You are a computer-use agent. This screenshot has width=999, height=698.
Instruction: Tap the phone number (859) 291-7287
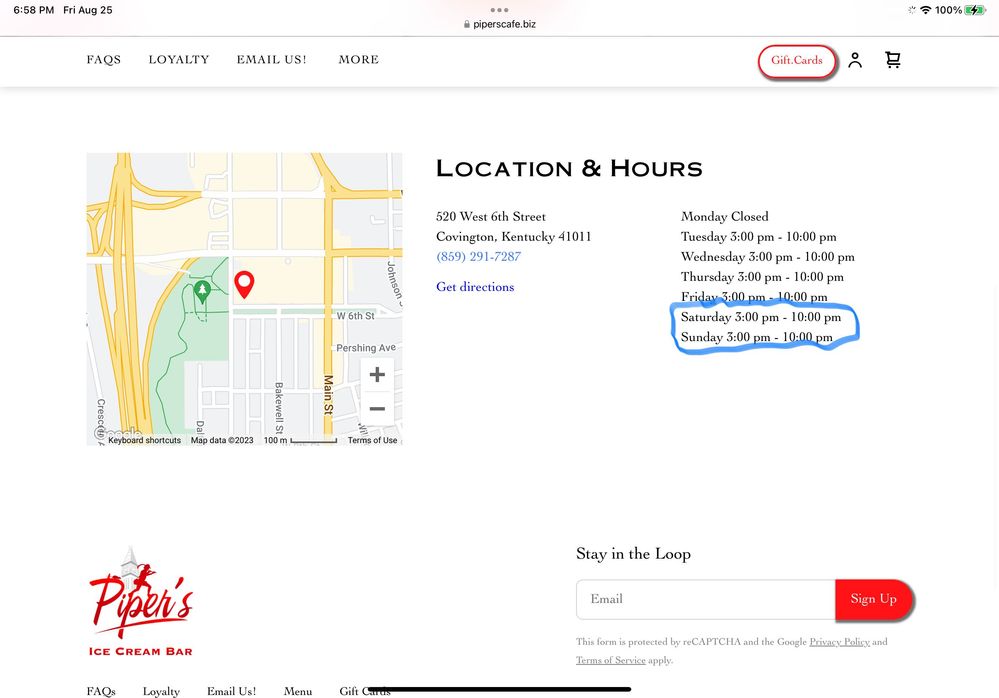pos(478,257)
